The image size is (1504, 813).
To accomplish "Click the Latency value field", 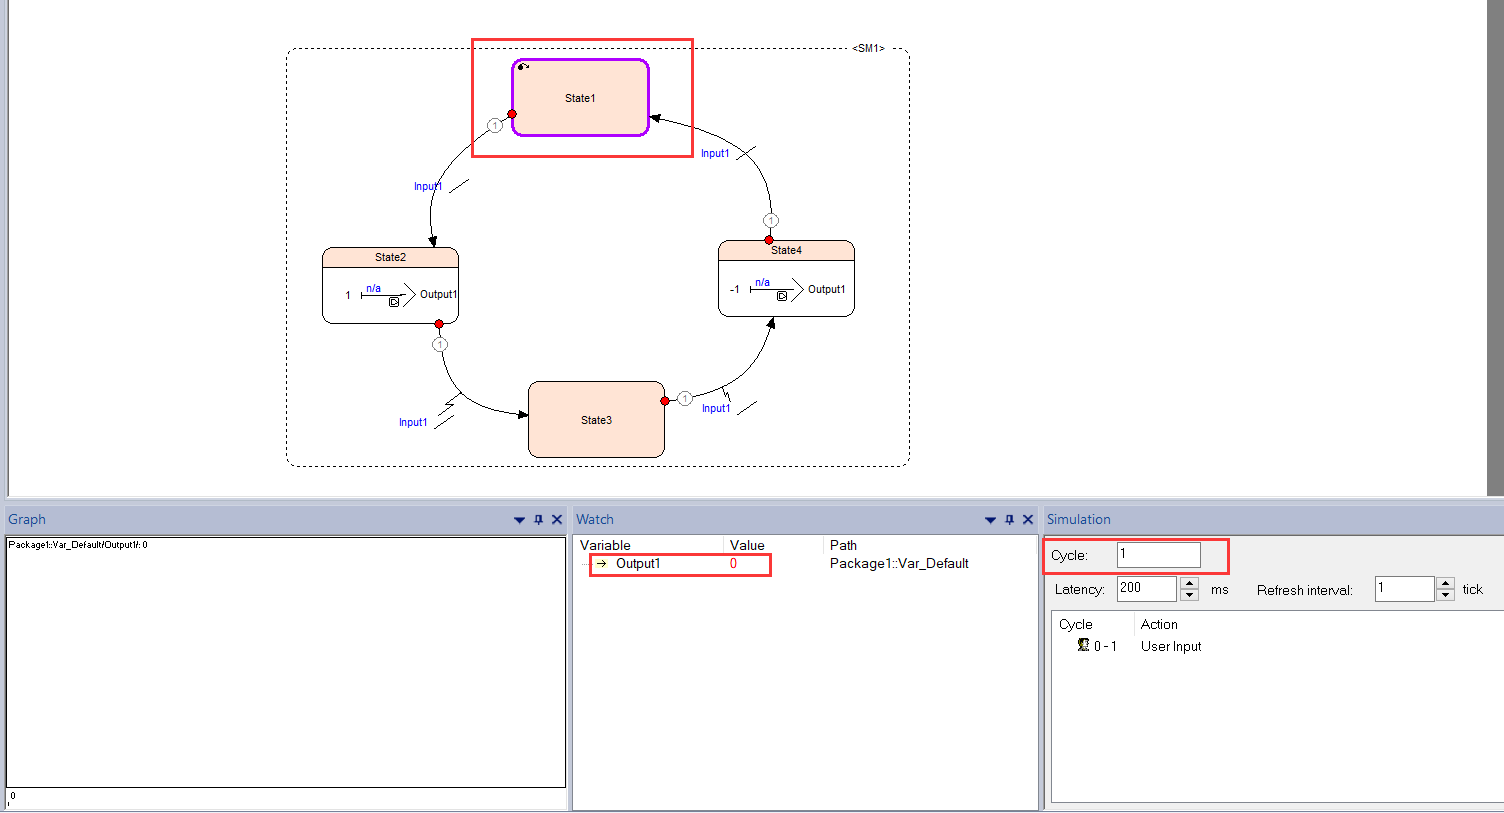I will 1146,588.
